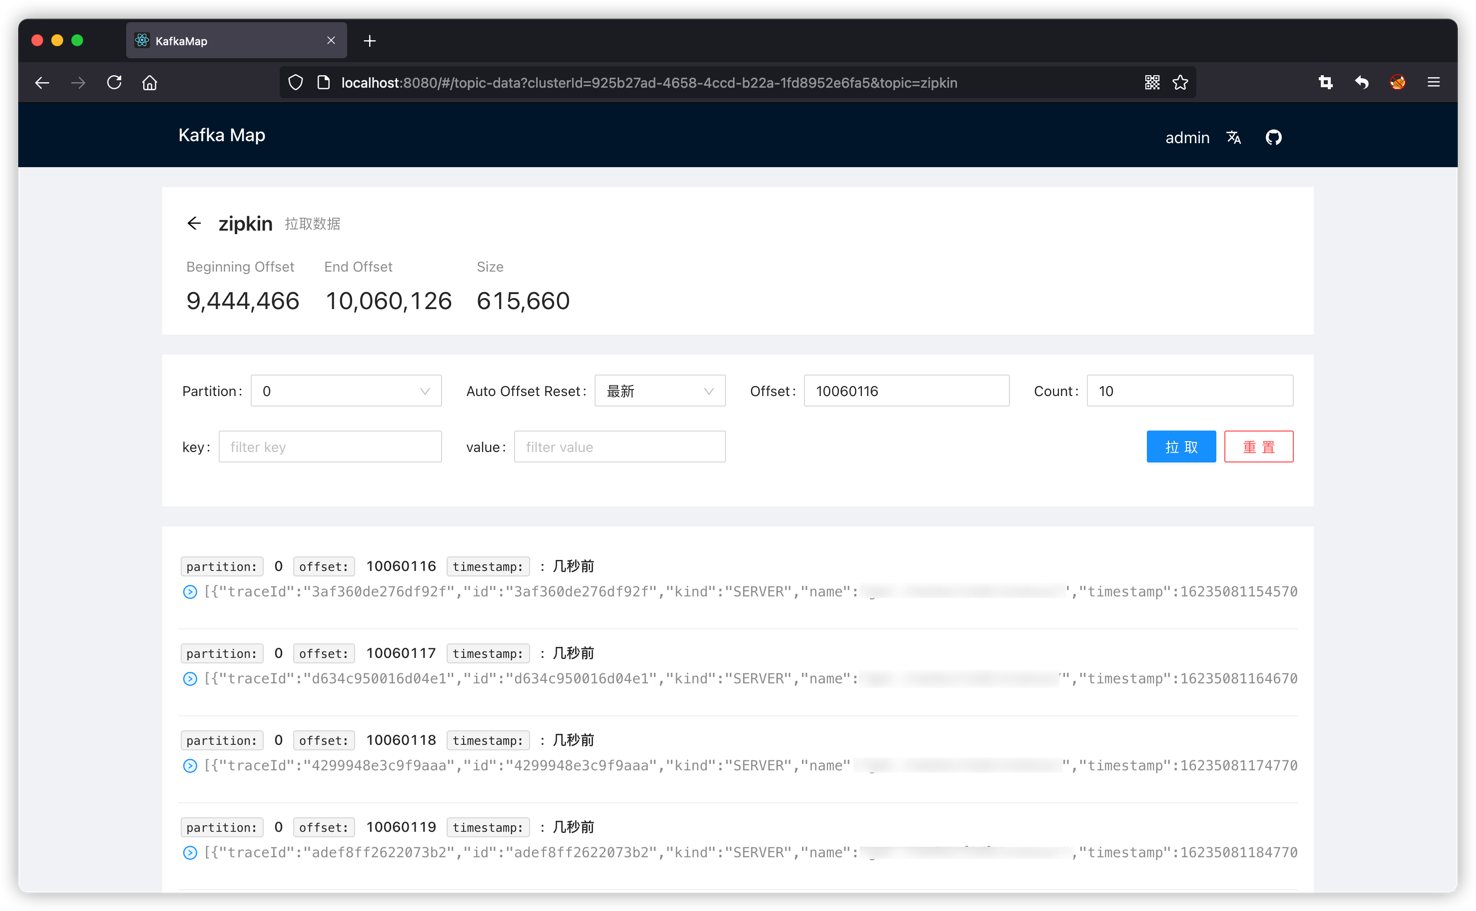Click the browser home icon
Screen dimensions: 1476x911
[149, 82]
